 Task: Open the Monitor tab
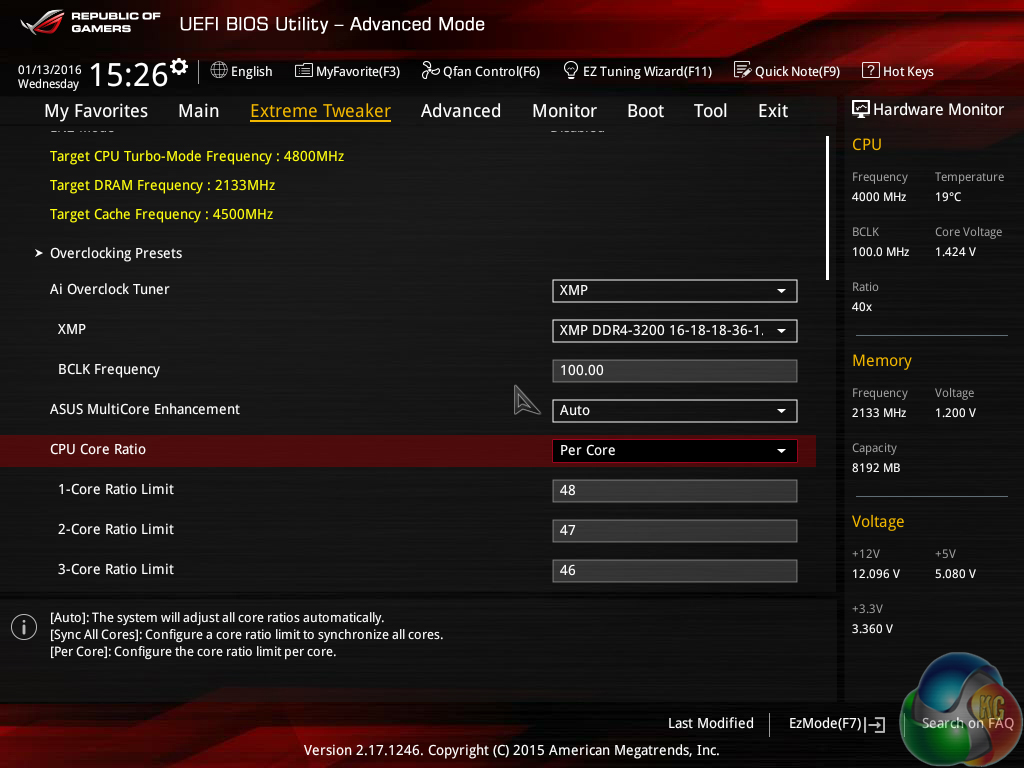(x=564, y=111)
